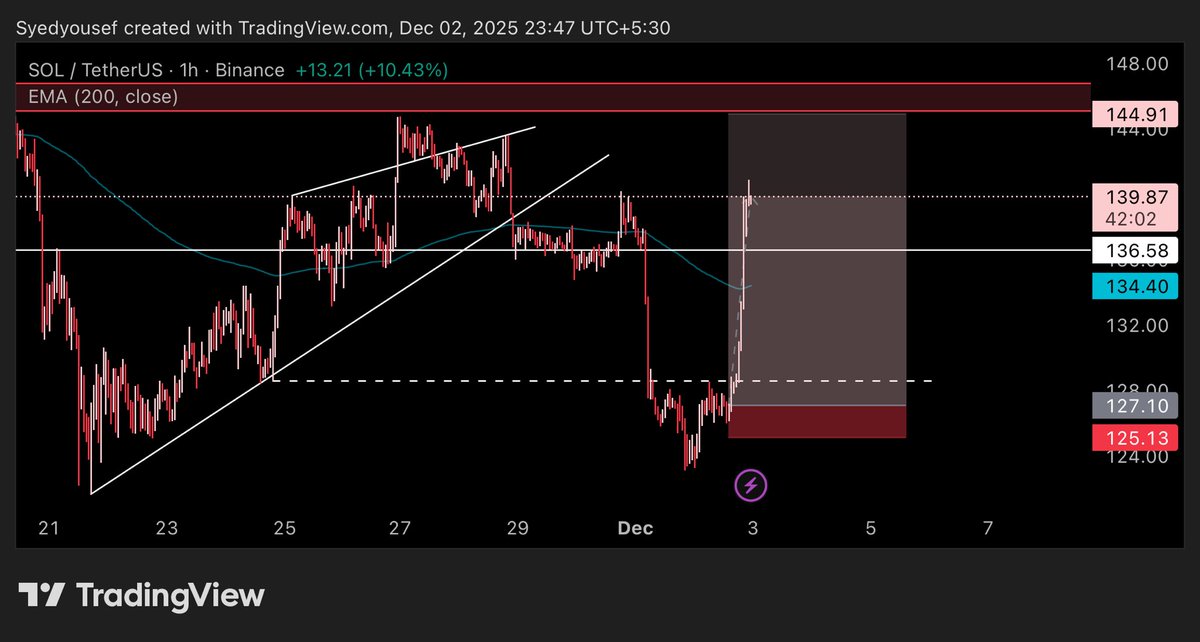The image size is (1200, 642).
Task: Click the 5 date on time axis
Action: (870, 527)
